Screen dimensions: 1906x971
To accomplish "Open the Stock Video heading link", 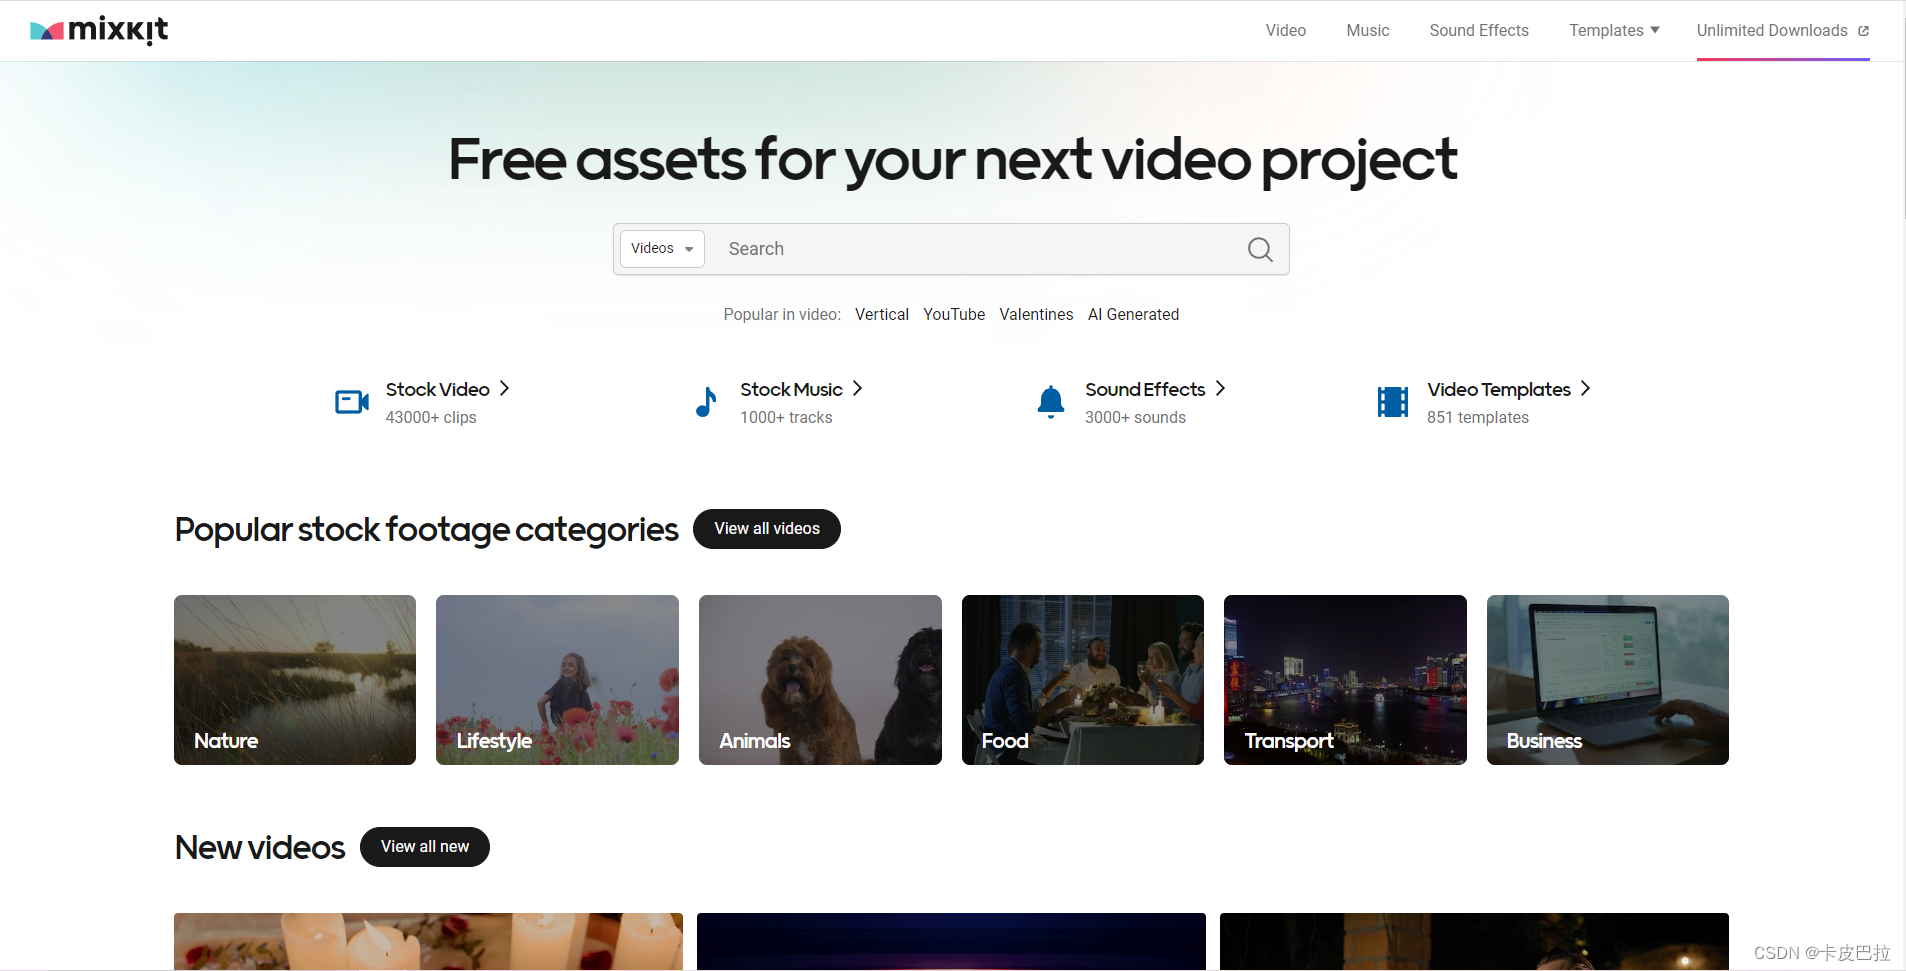I will [x=438, y=389].
